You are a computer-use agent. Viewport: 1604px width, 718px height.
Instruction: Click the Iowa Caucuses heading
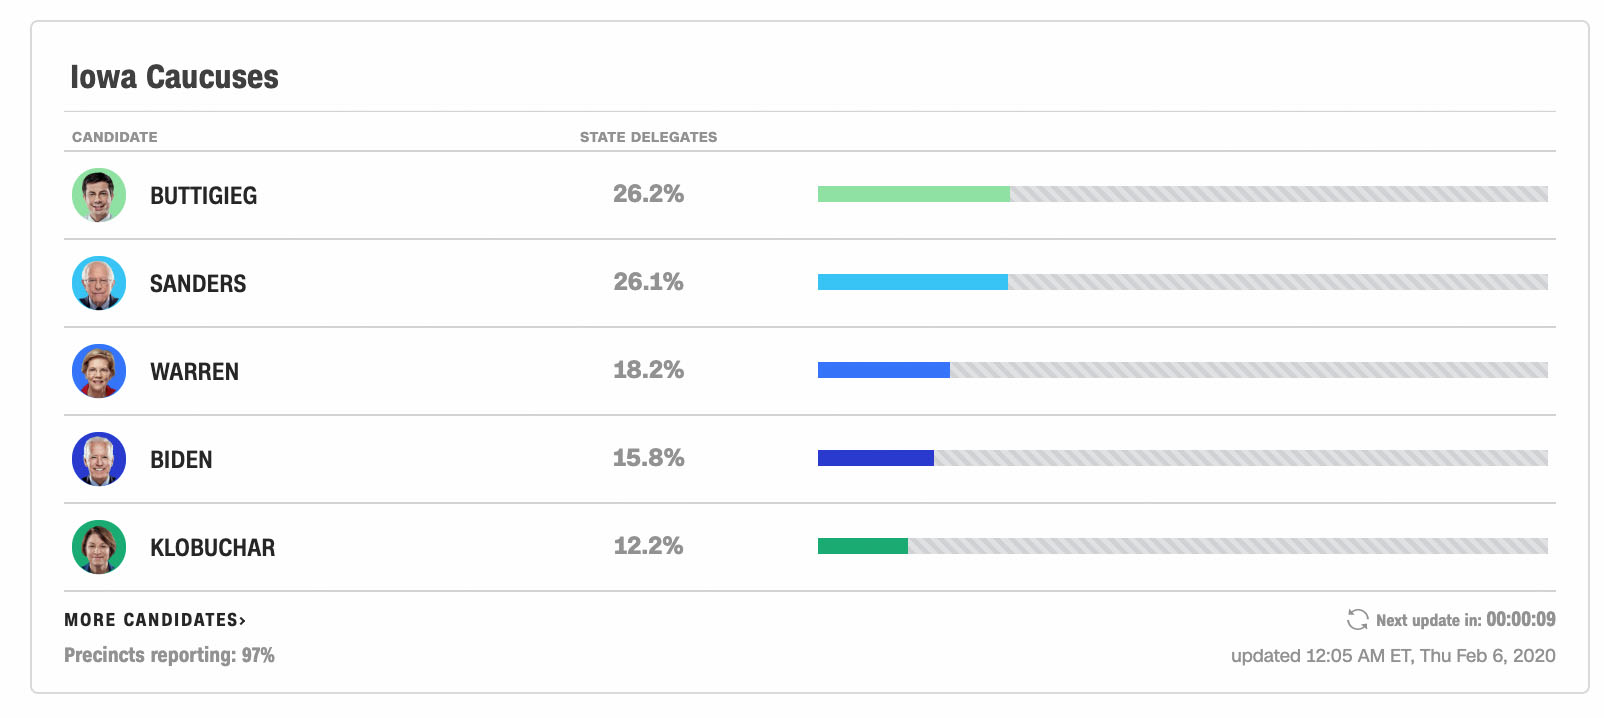point(174,77)
